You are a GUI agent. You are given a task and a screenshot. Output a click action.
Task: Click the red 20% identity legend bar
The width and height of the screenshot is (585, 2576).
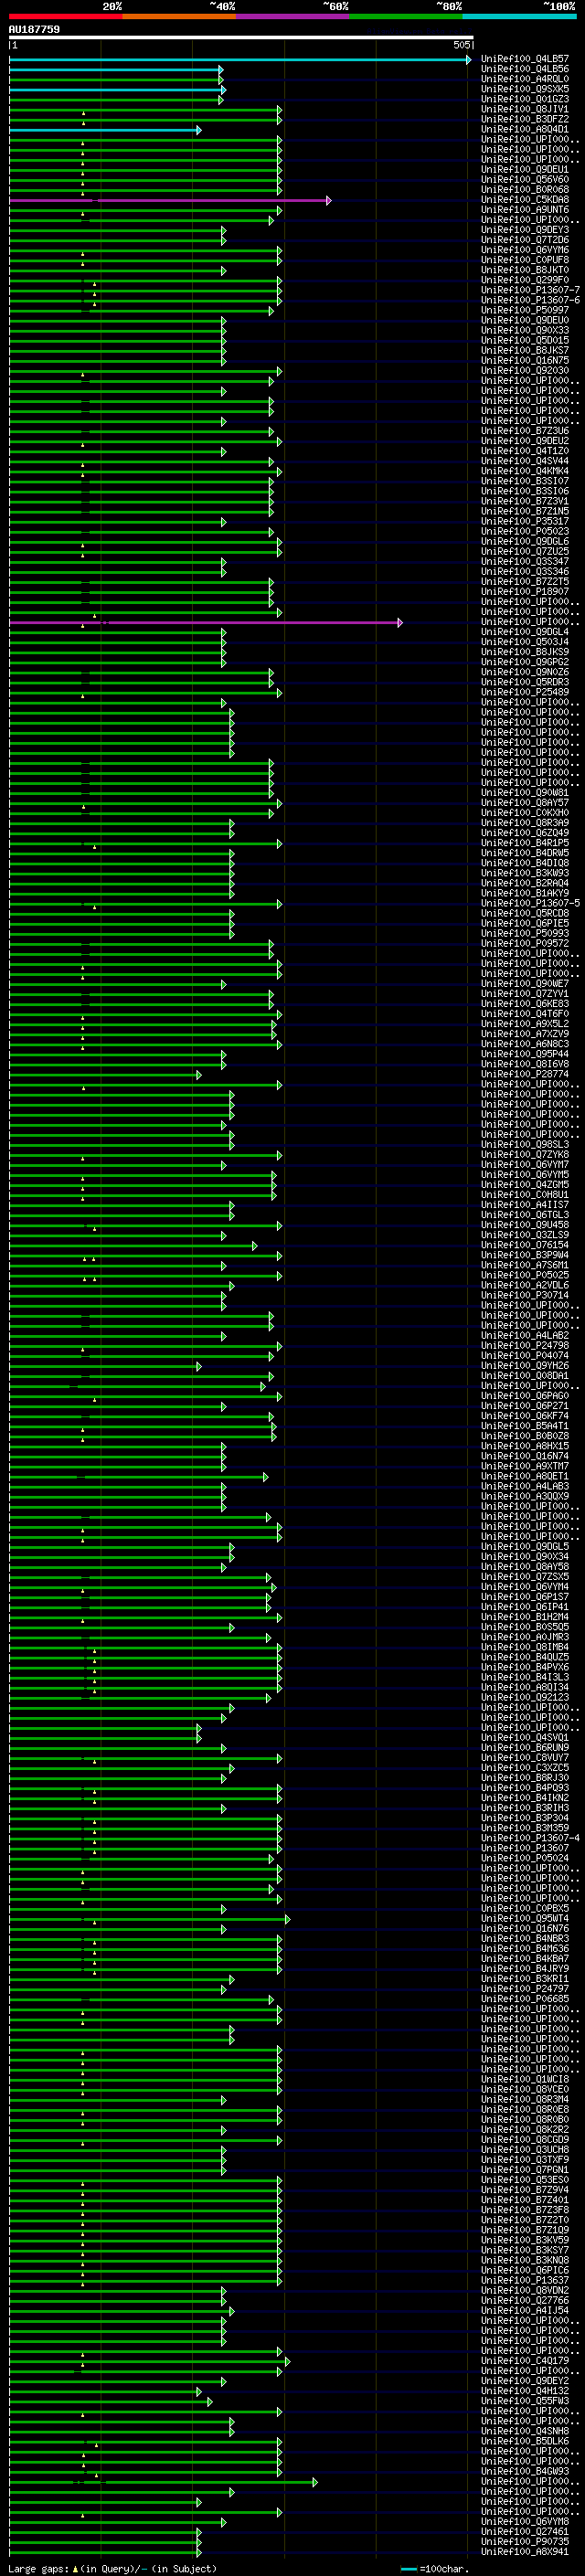[66, 17]
